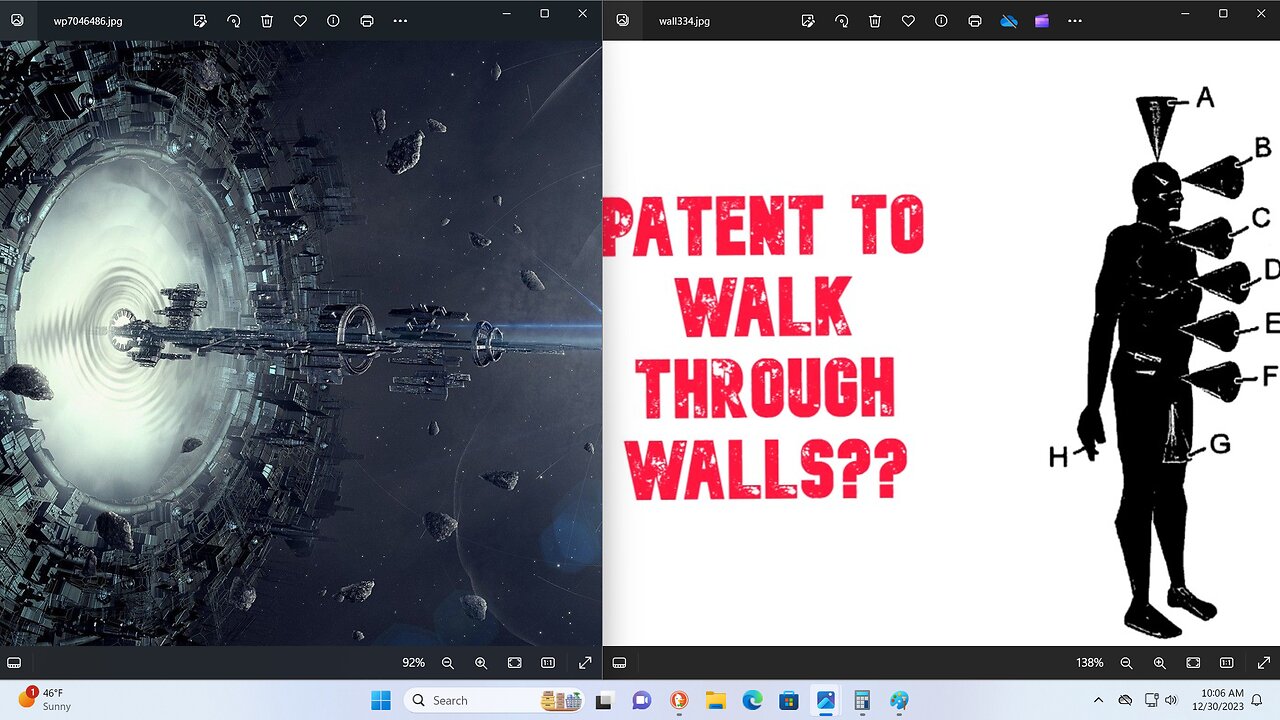The width and height of the screenshot is (1280, 720).
Task: Enter fullscreen for wp7046486.jpg
Action: pos(585,663)
